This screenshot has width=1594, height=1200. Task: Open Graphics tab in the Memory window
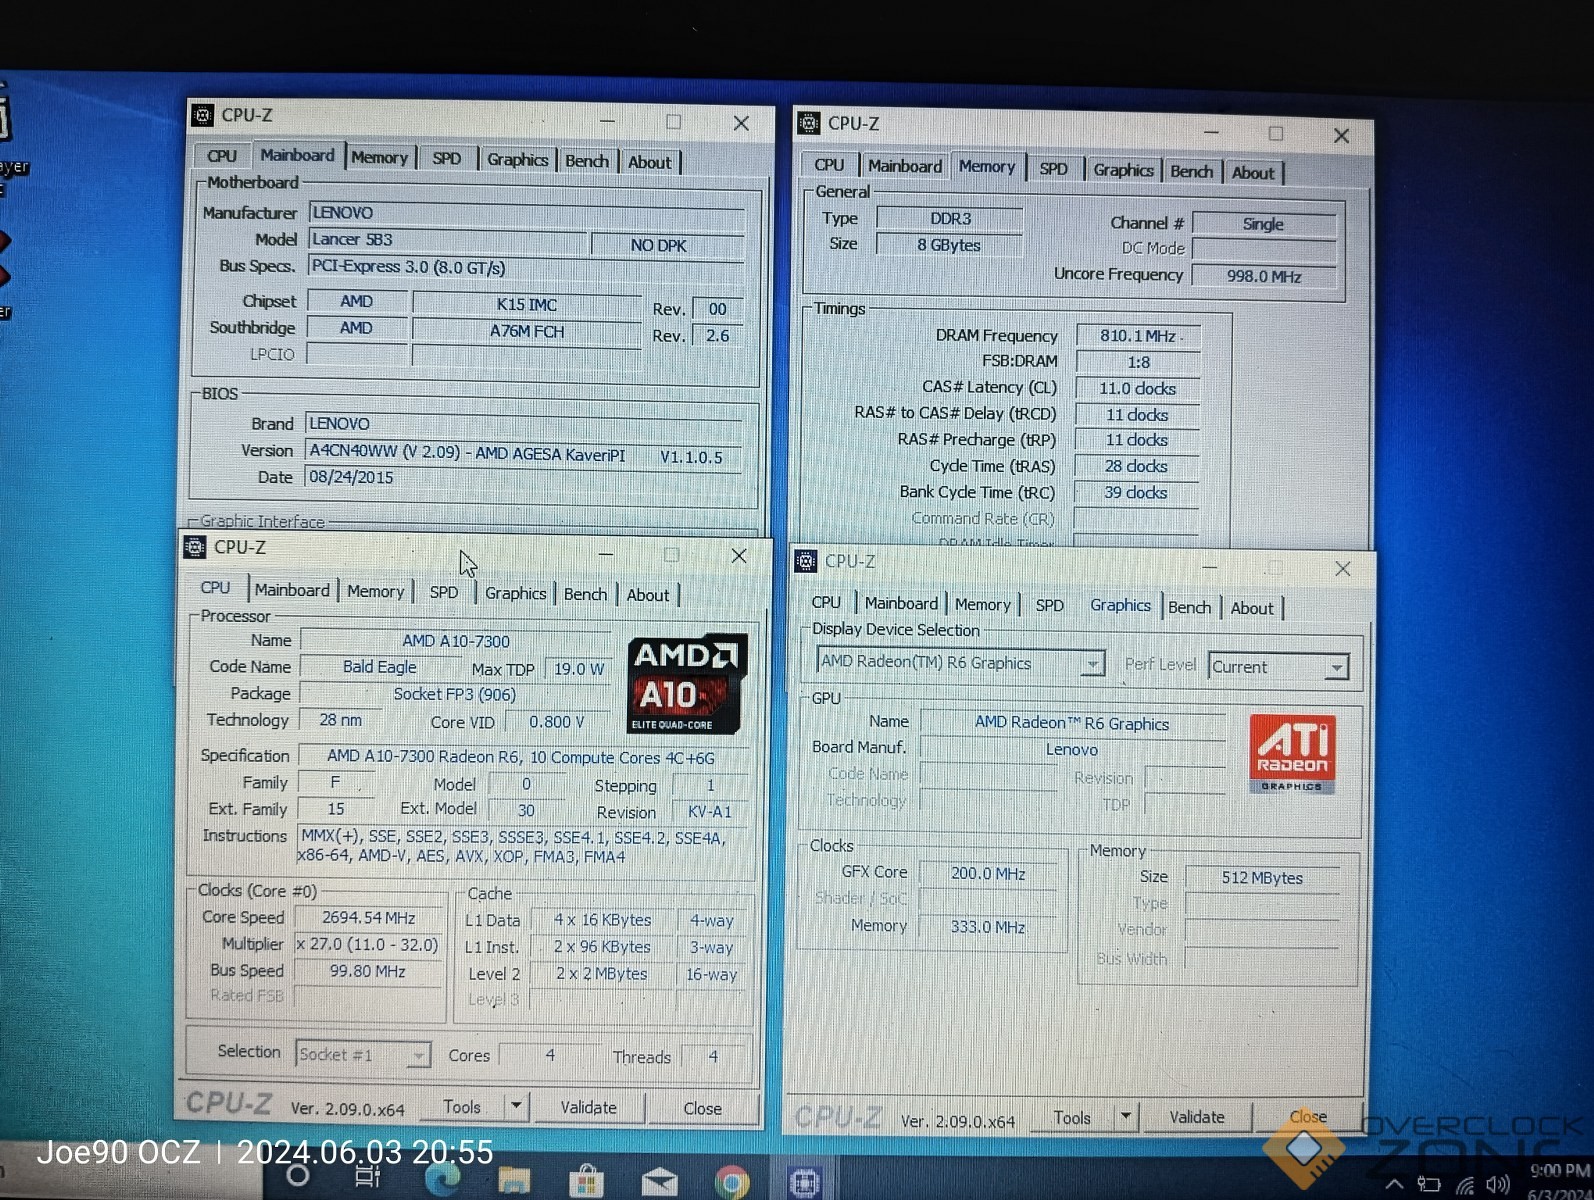coord(1123,170)
